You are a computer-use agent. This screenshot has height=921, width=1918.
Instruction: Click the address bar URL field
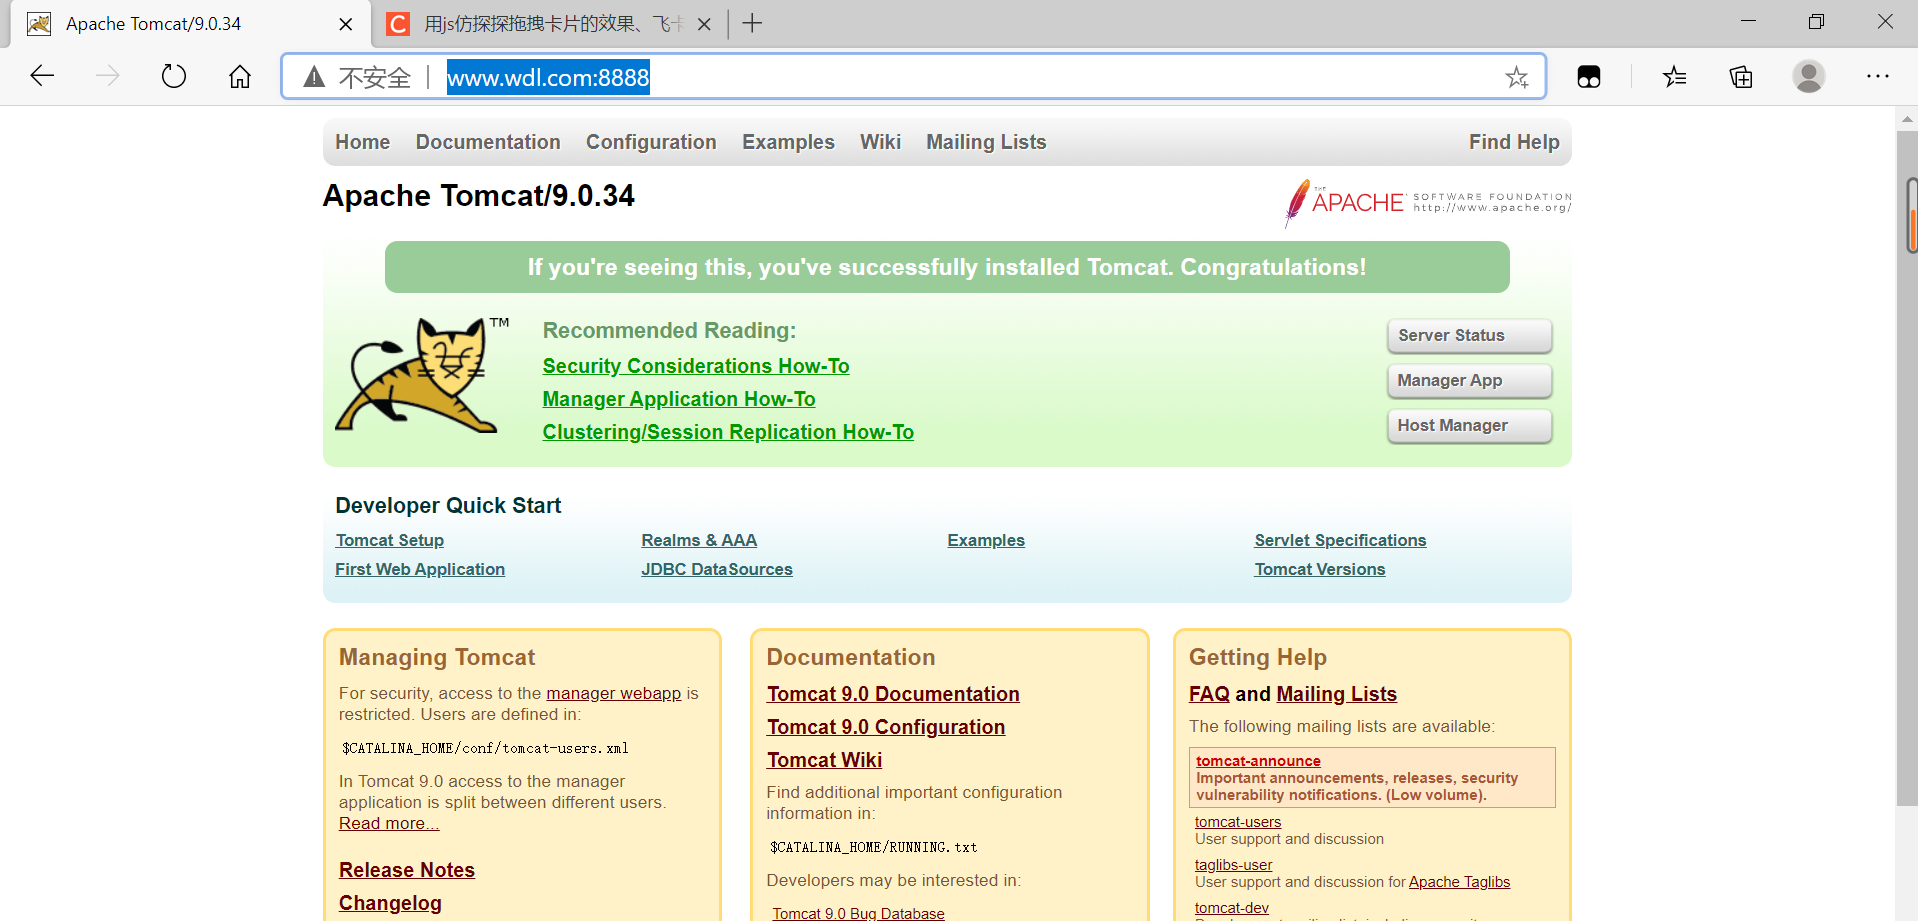(914, 77)
